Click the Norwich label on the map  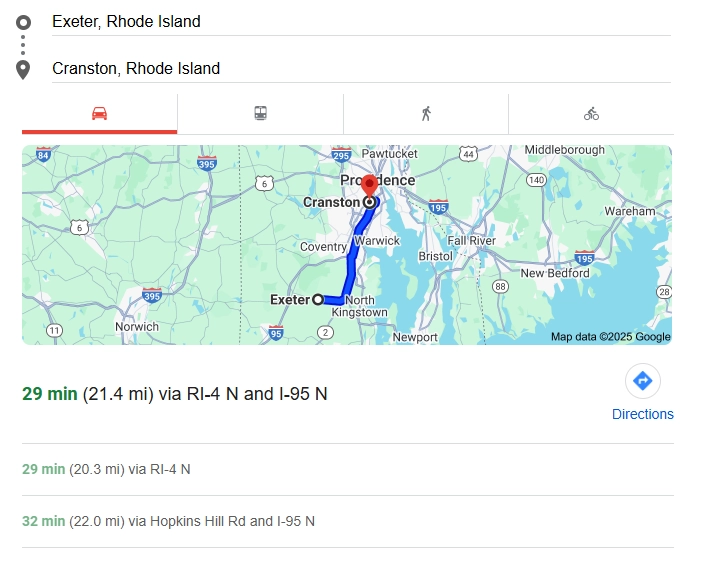(x=137, y=326)
